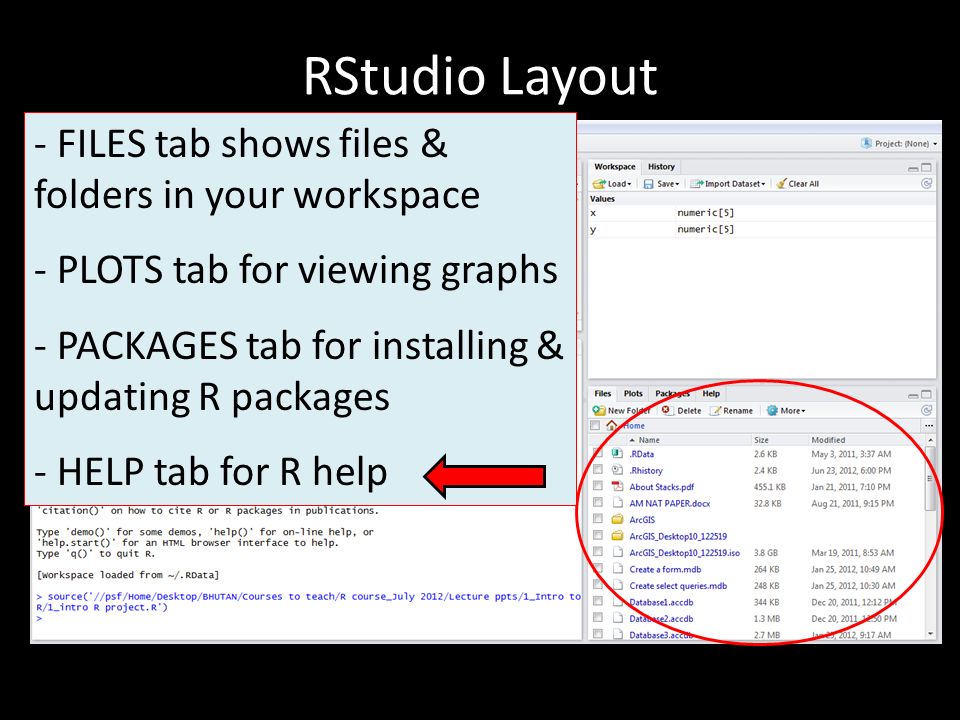Open the Import Dataset dropdown
This screenshot has width=960, height=720.
coord(728,184)
